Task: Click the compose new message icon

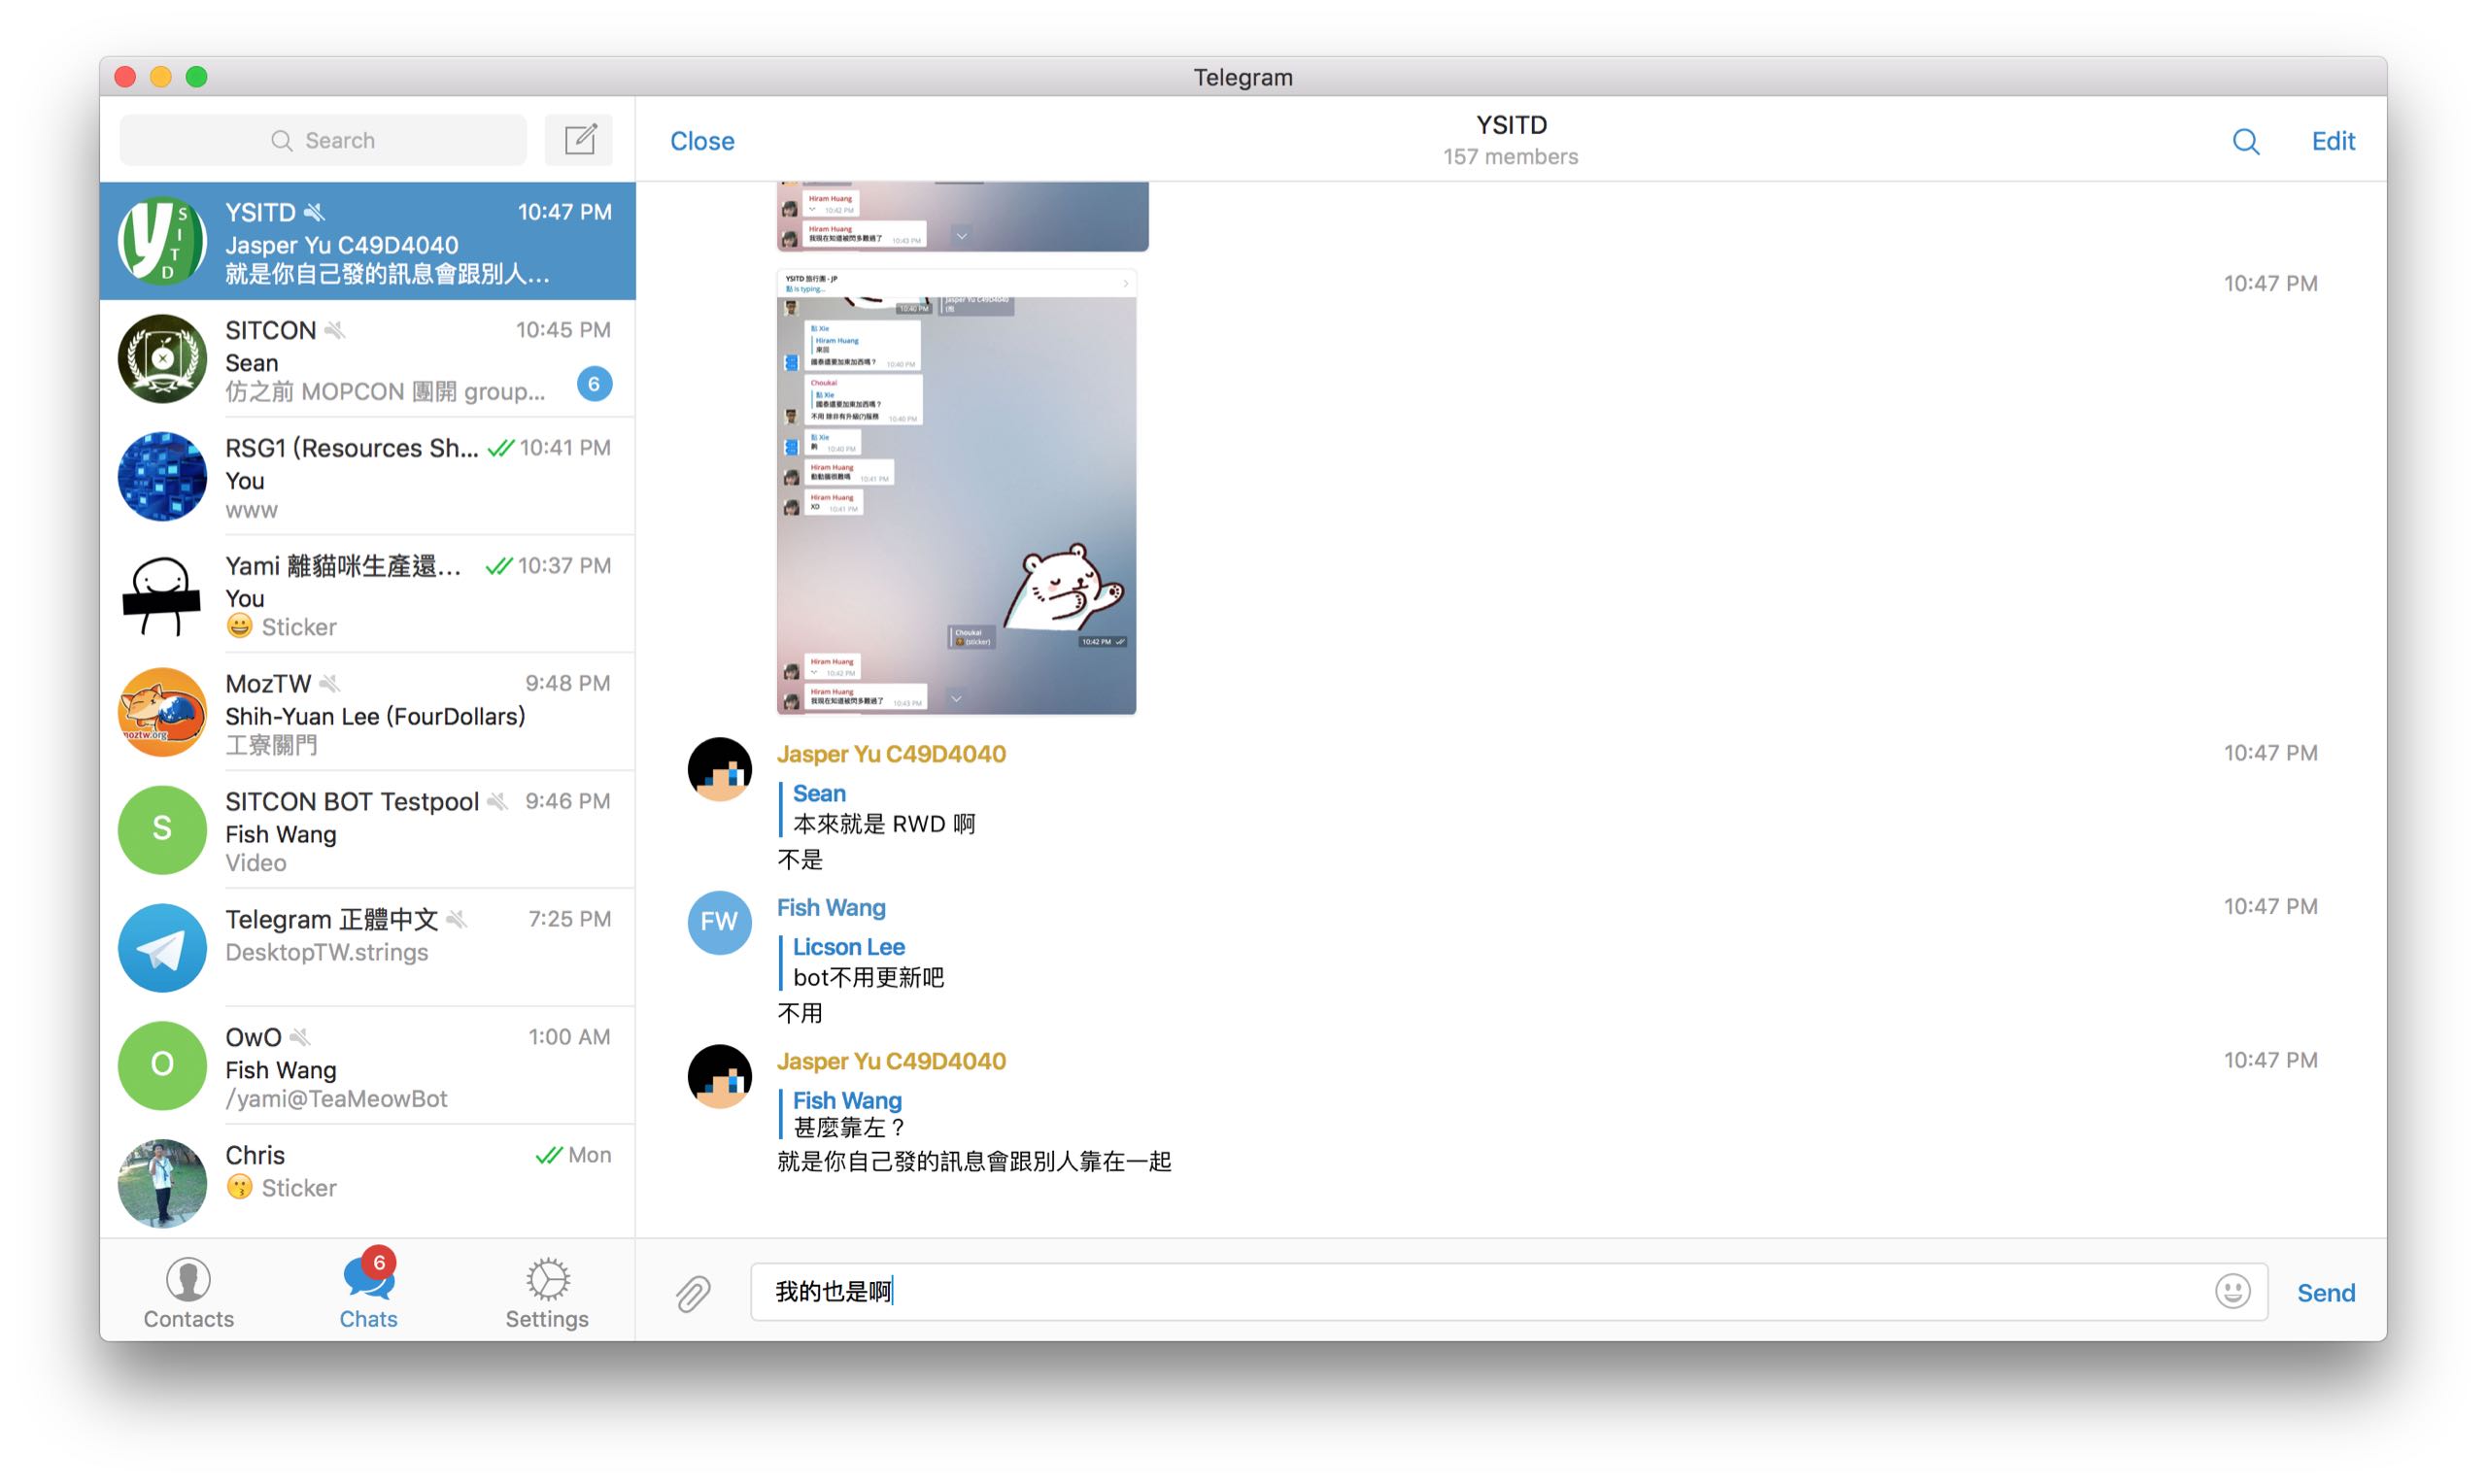Action: click(x=579, y=140)
